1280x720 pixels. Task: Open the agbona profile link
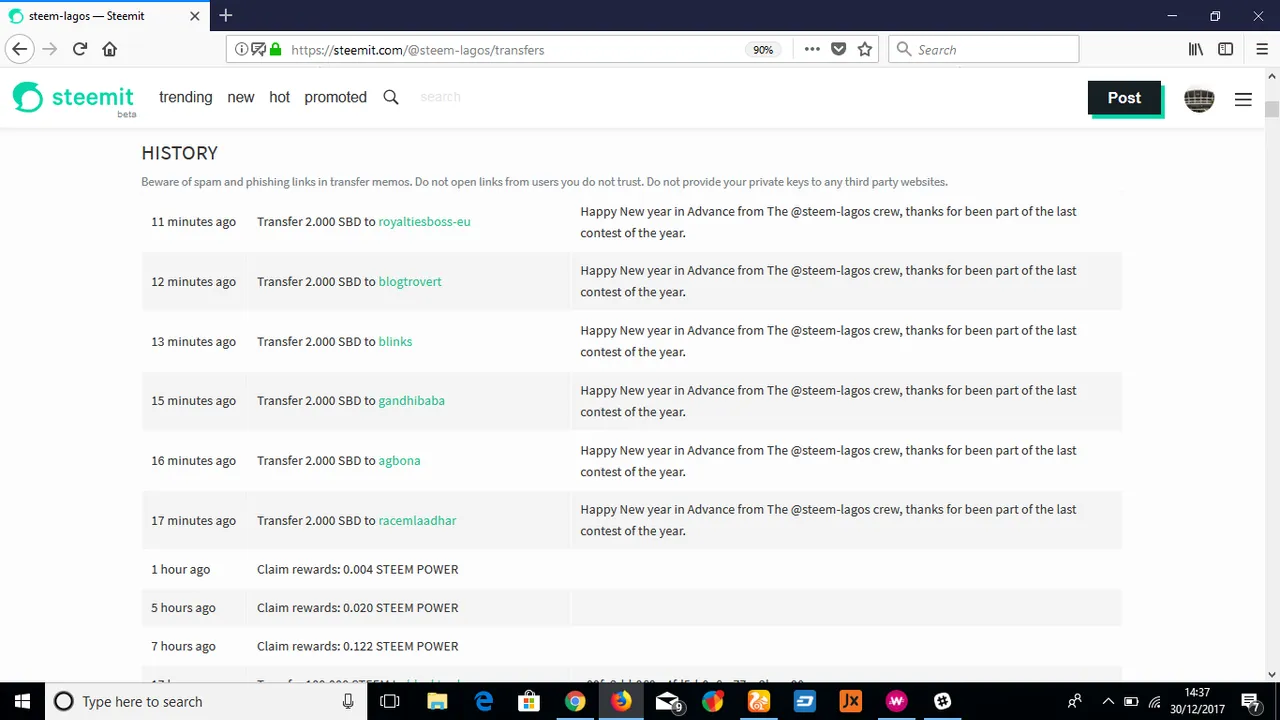pos(399,461)
